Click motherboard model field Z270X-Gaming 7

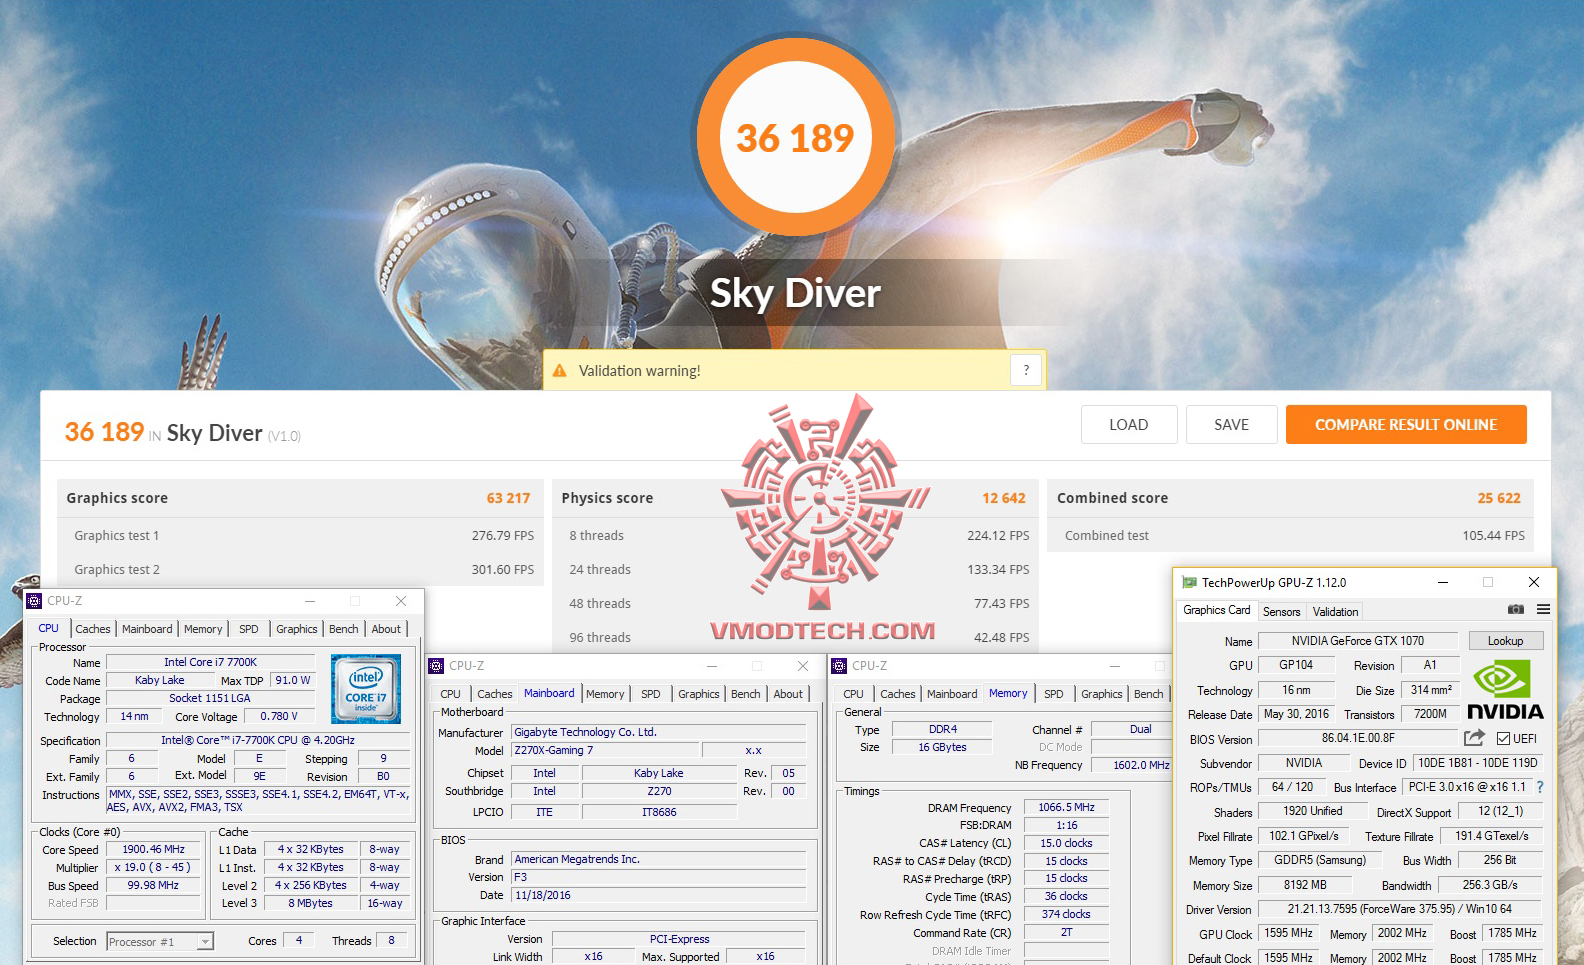pyautogui.click(x=605, y=750)
